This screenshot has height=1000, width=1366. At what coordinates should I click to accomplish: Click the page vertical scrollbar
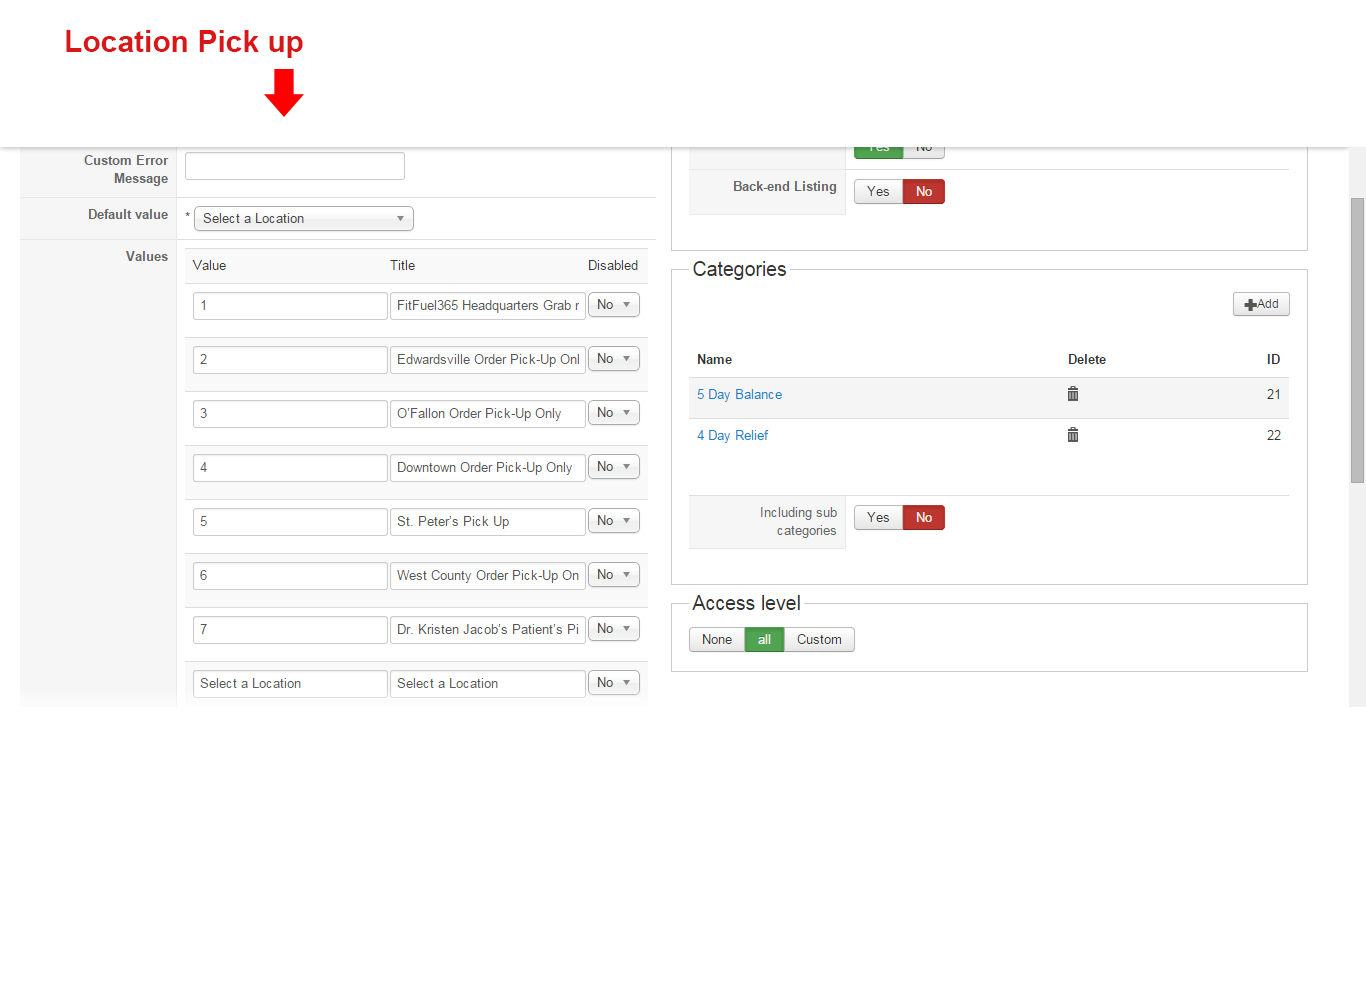1357,340
